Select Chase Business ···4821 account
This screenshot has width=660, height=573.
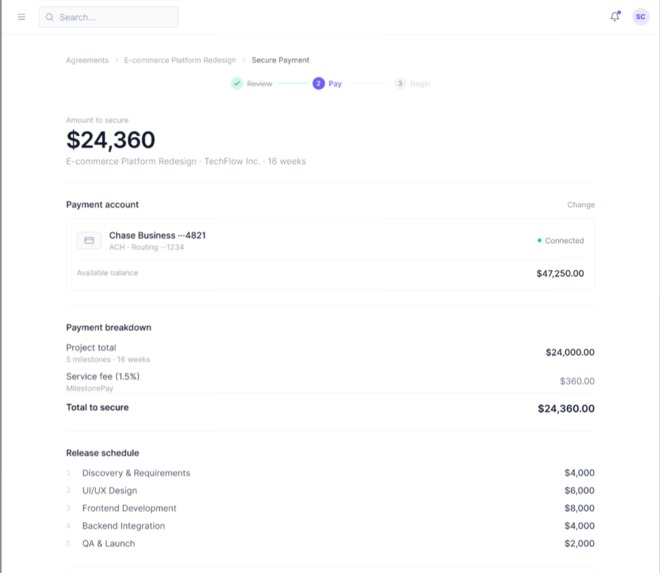[157, 235]
